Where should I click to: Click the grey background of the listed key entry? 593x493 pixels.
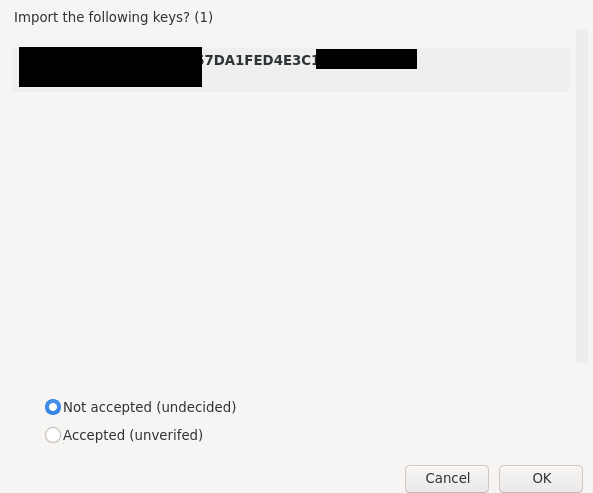pyautogui.click(x=492, y=70)
